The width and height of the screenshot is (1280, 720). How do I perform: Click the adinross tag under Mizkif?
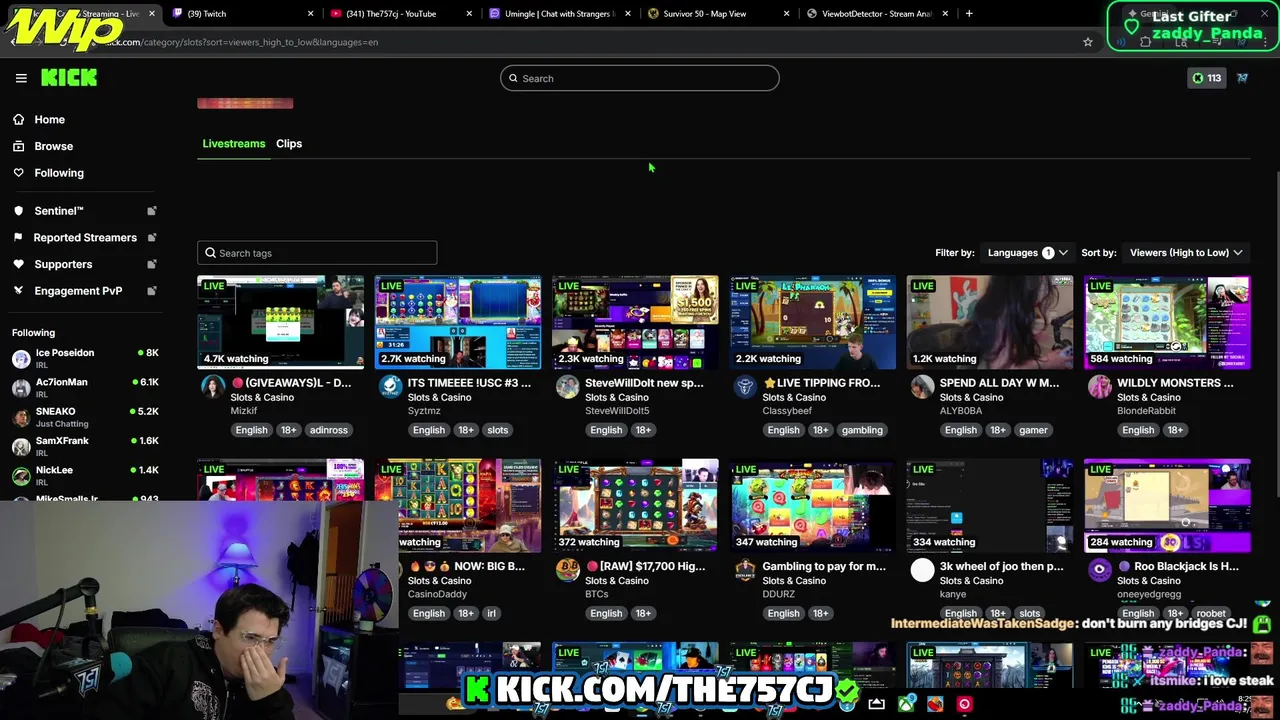pyautogui.click(x=329, y=430)
